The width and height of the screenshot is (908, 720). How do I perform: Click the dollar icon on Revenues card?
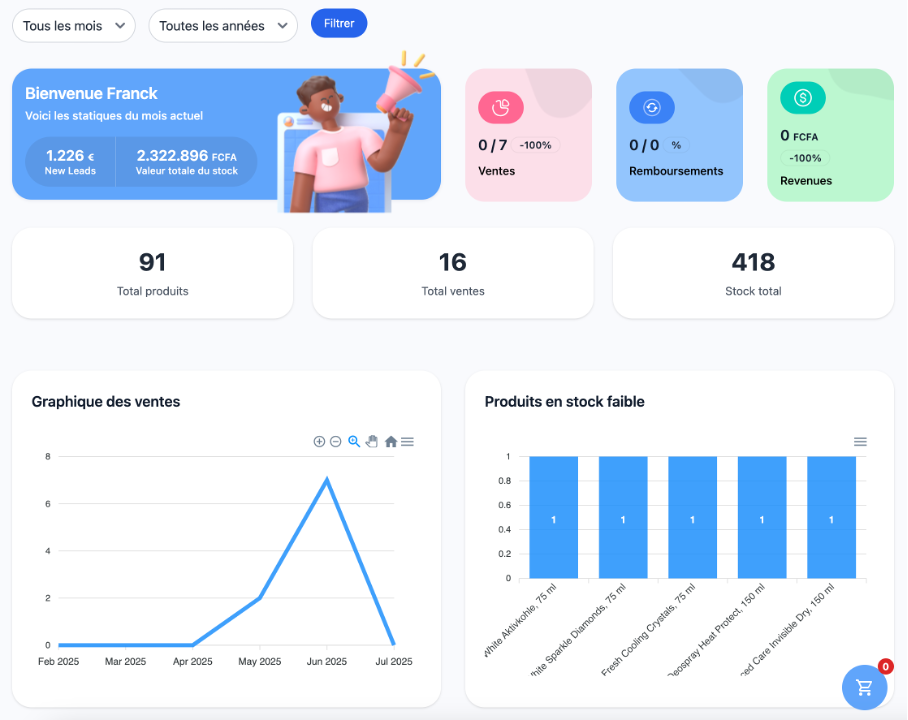coord(802,98)
